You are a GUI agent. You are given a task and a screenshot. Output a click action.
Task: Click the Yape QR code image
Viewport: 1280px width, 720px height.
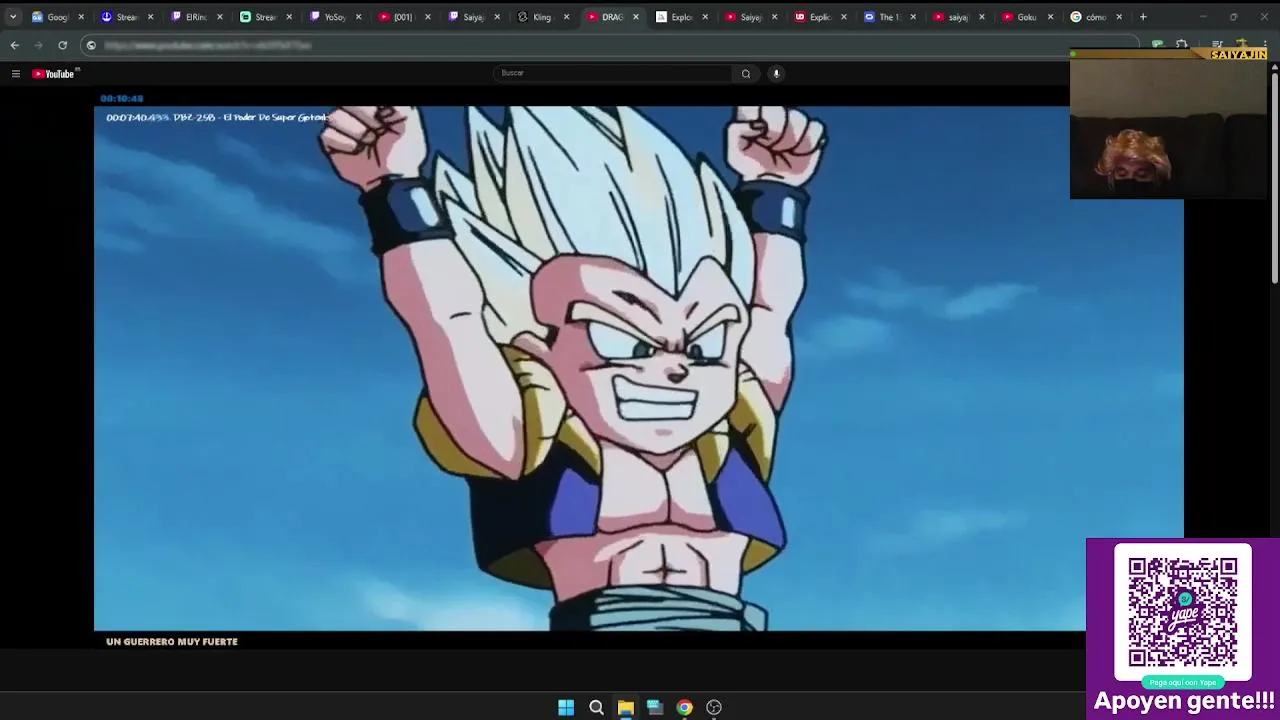[1183, 612]
